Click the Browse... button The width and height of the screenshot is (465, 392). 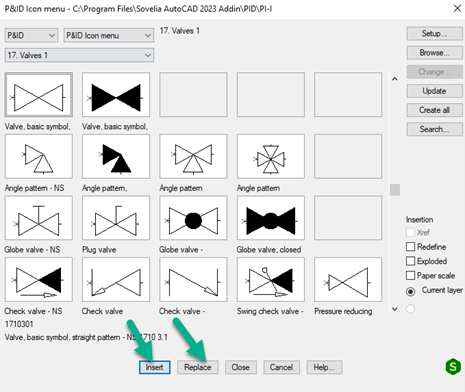click(434, 53)
